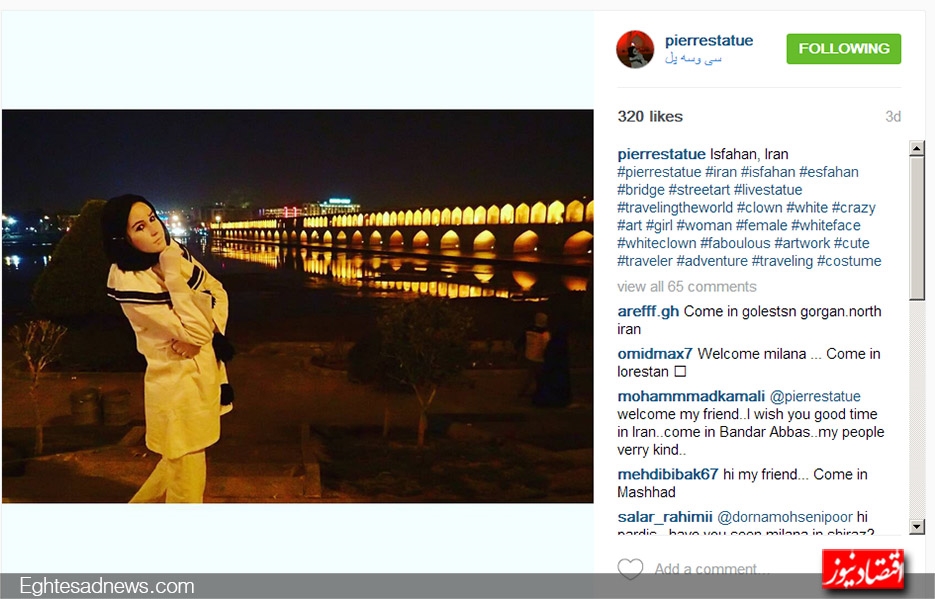Screen dimensions: 935x599
Task: Open omidmax7 commenter profile
Action: pyautogui.click(x=655, y=354)
